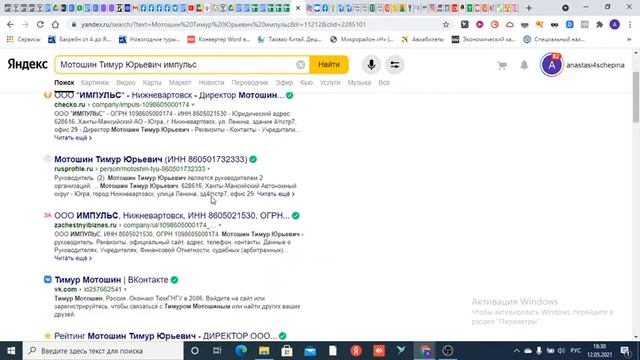
Task: Open the Рейтинг Мотошин Тимур Юрьевич result
Action: click(165, 336)
